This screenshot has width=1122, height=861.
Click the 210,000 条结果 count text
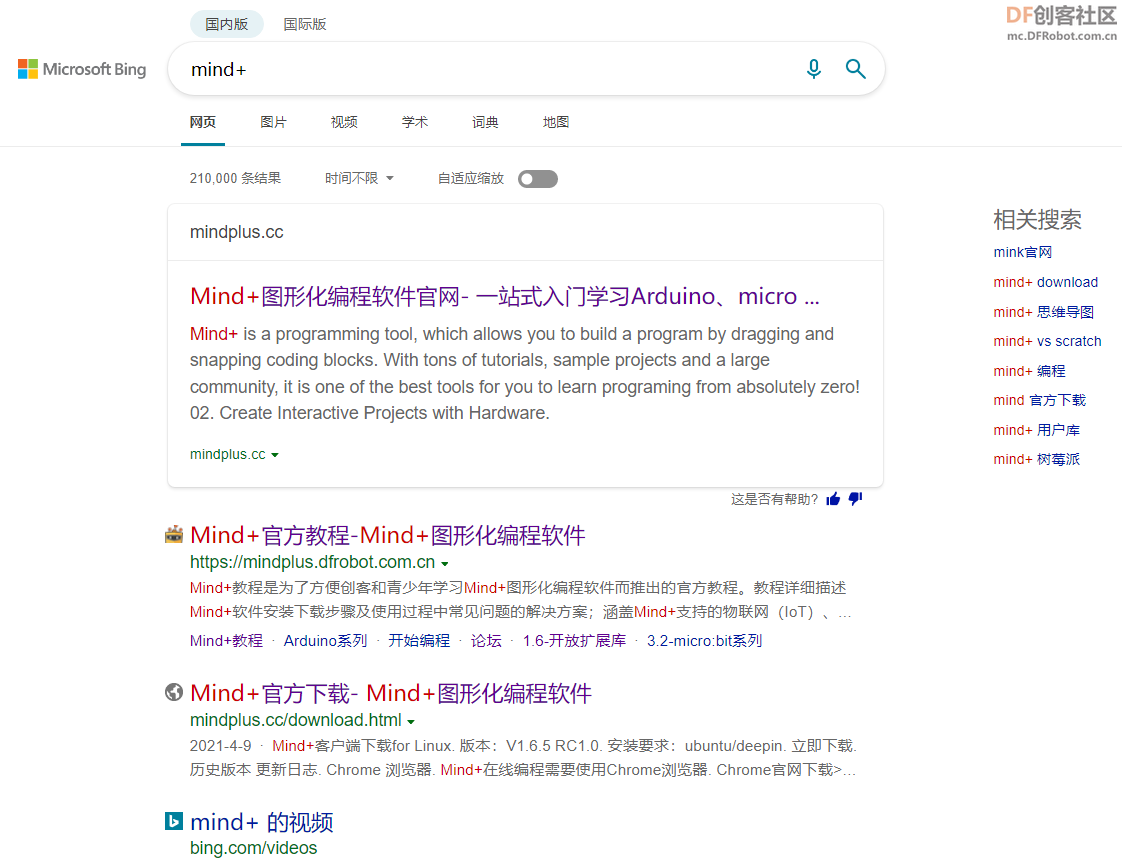pos(235,178)
